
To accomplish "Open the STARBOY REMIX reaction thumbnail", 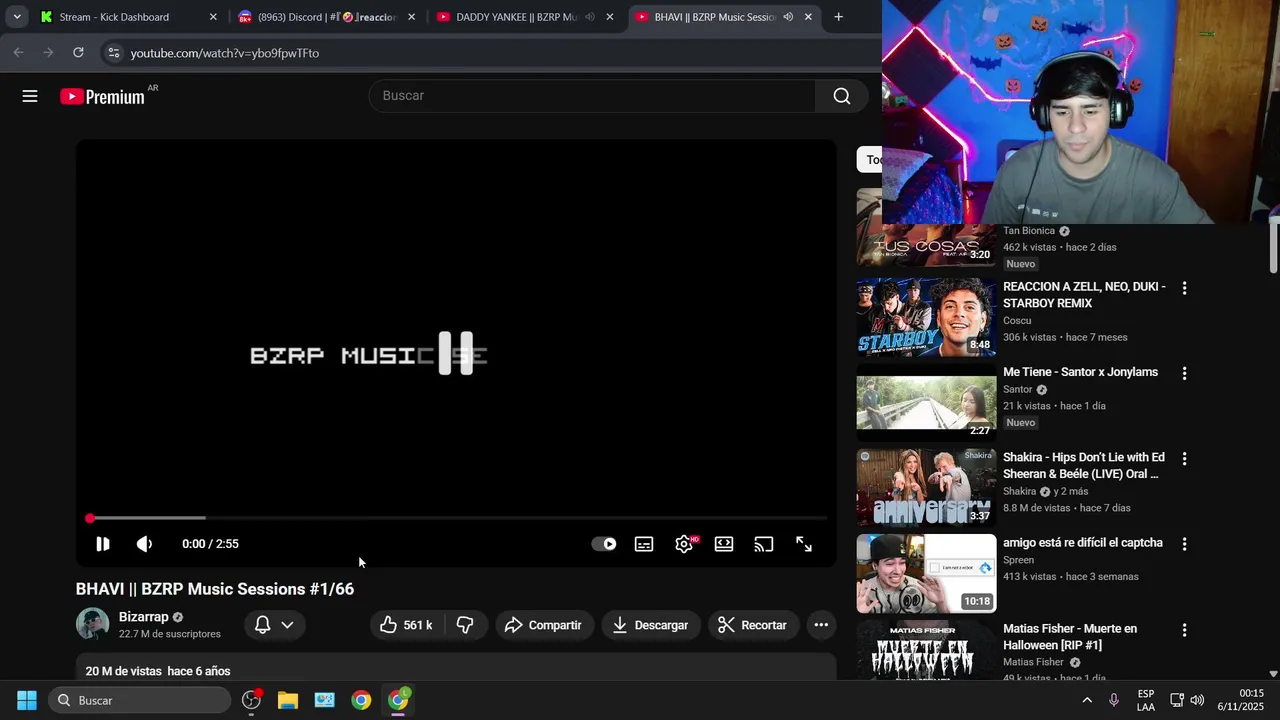I will pyautogui.click(x=926, y=317).
